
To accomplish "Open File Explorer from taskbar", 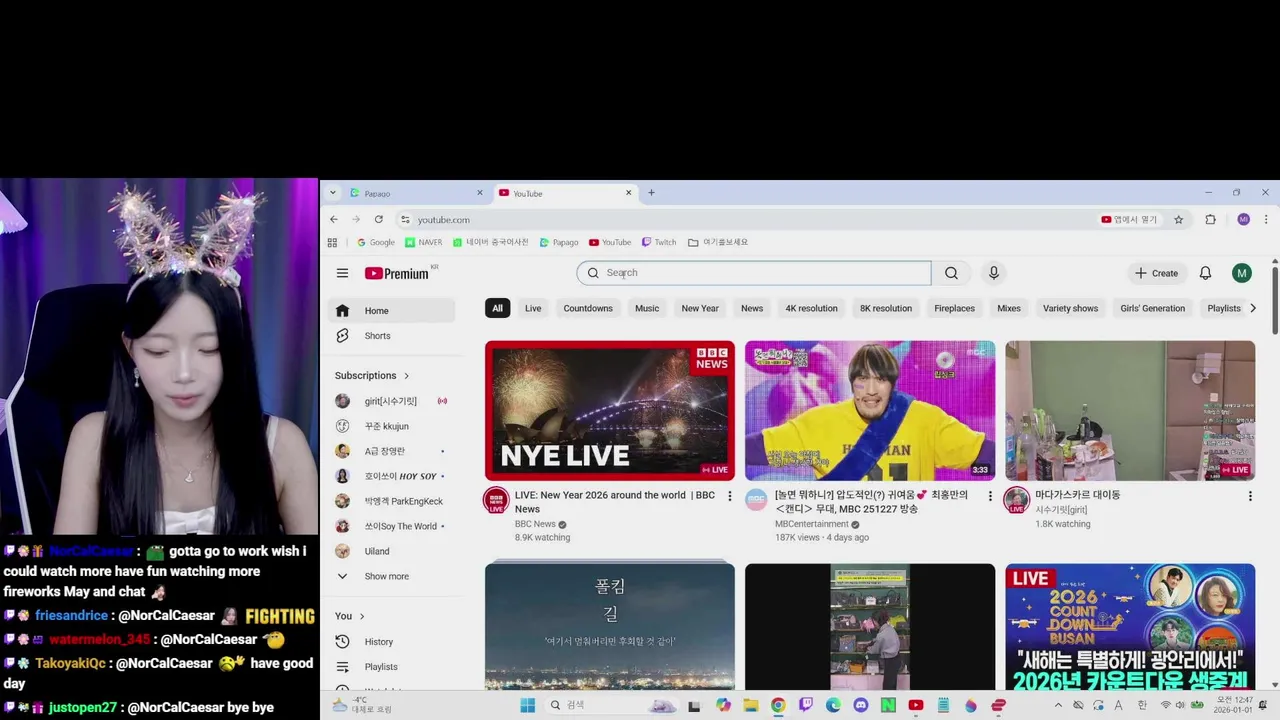I will (x=751, y=705).
